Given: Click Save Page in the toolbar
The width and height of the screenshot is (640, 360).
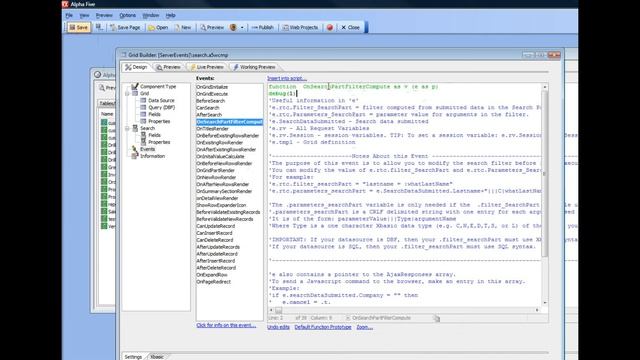Looking at the screenshot, I should pyautogui.click(x=125, y=27).
